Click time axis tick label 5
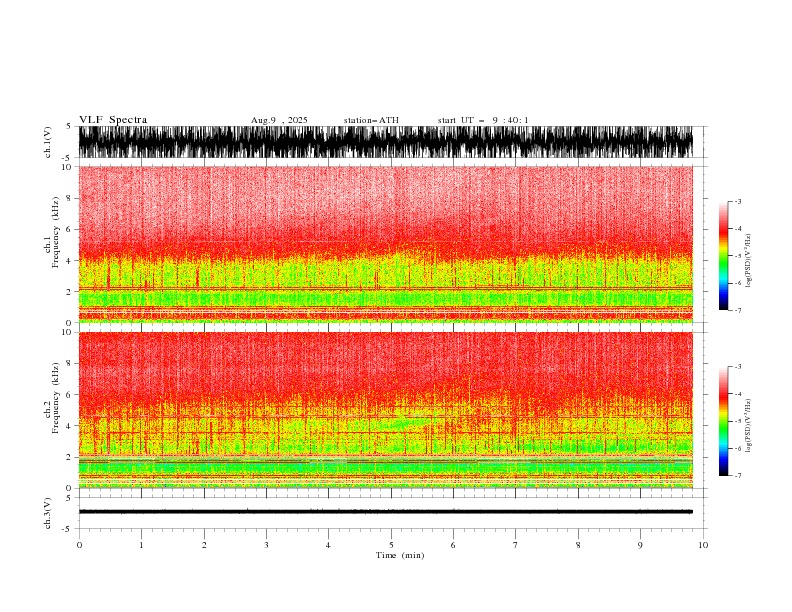 [x=391, y=545]
